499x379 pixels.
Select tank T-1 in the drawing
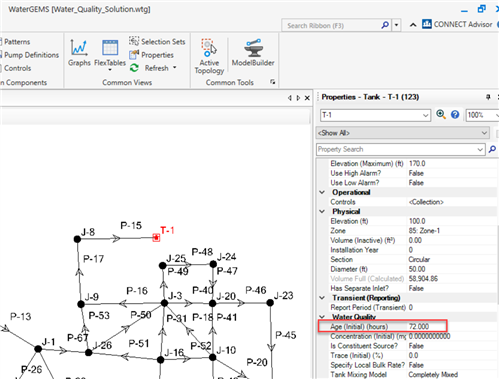156,238
